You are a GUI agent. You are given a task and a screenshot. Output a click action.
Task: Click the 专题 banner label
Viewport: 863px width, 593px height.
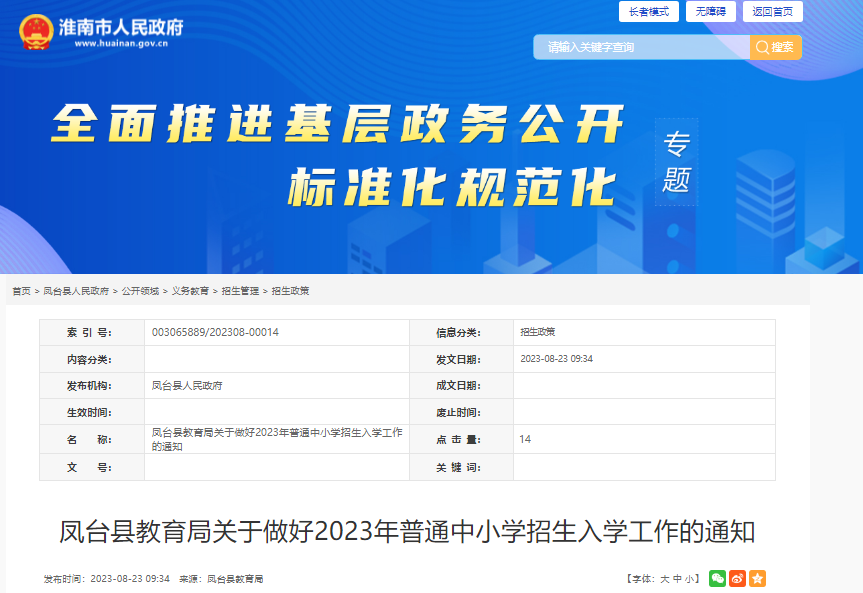tap(676, 162)
